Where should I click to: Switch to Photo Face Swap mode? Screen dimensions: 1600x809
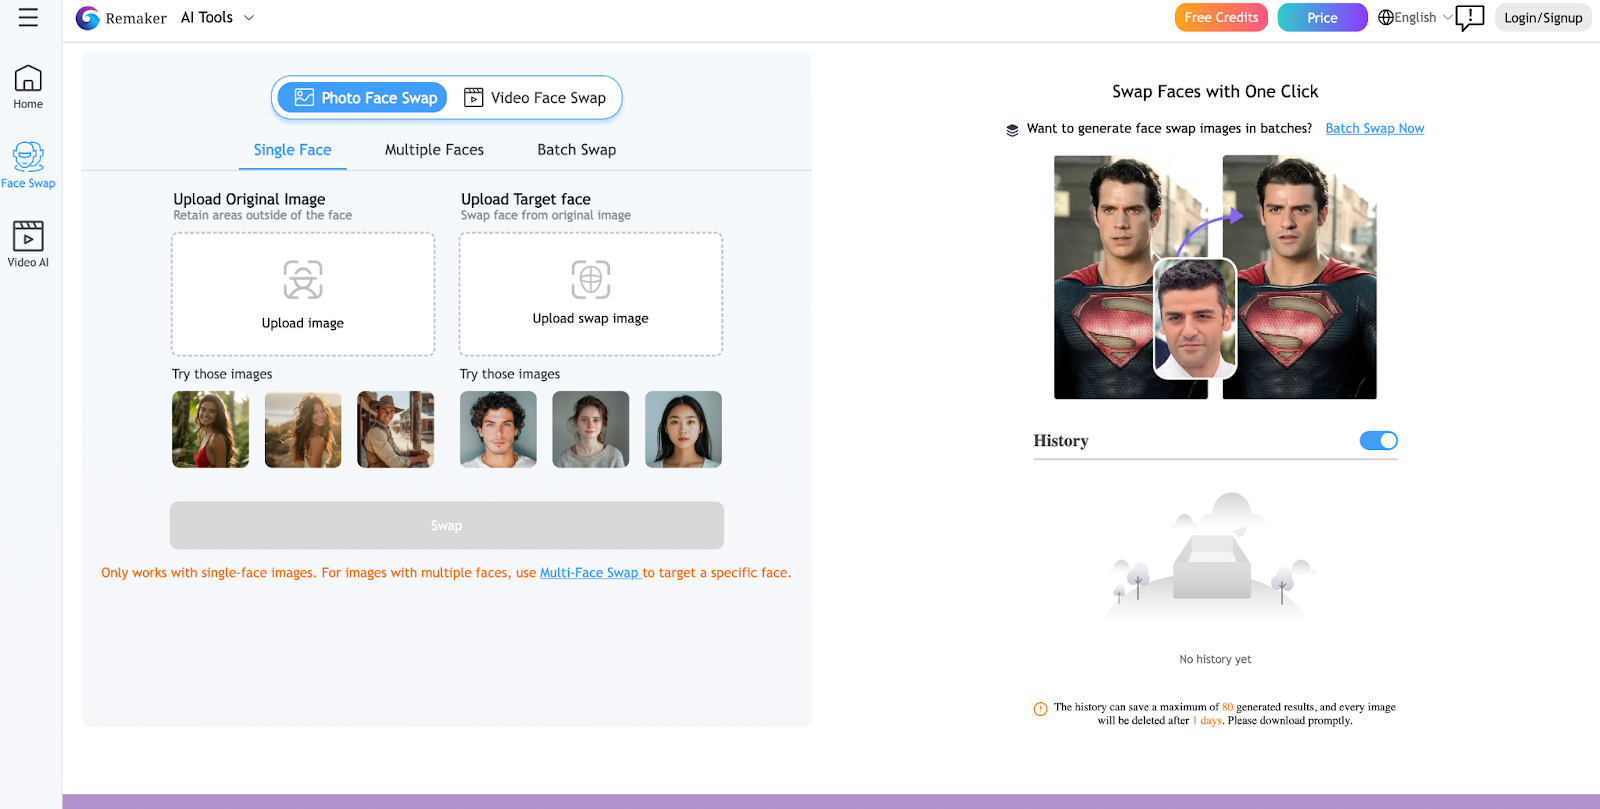point(362,98)
